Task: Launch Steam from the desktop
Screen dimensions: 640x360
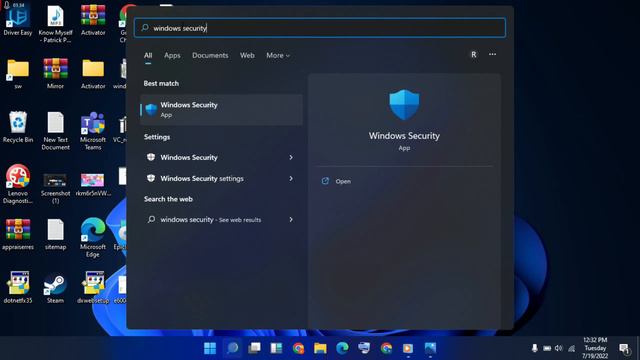Action: (56, 287)
